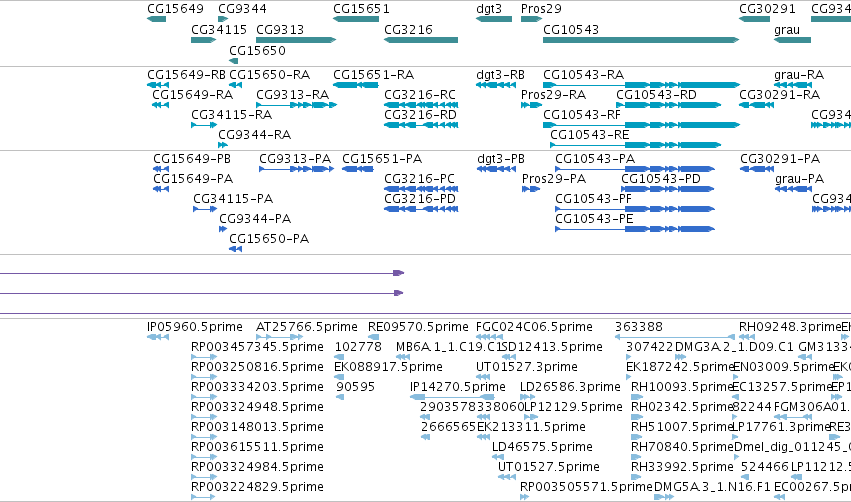The width and height of the screenshot is (851, 502).
Task: Select protein CG15650-PA
Action: click(x=269, y=239)
